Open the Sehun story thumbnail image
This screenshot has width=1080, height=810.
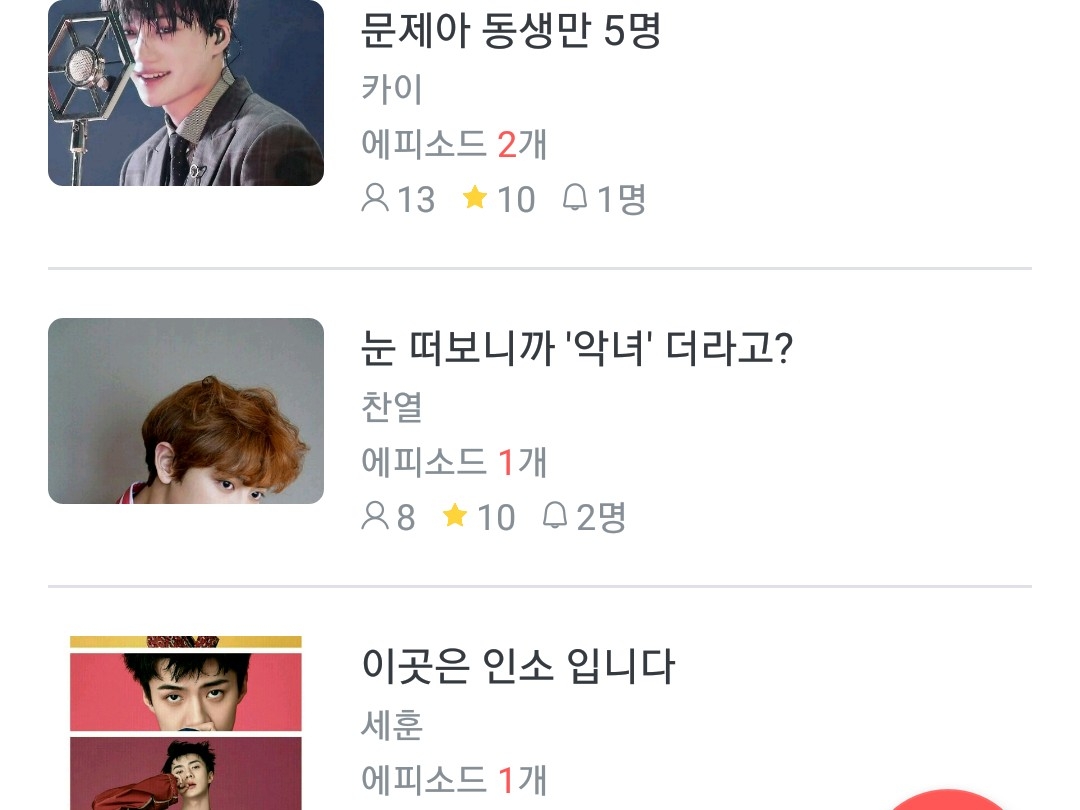point(186,723)
